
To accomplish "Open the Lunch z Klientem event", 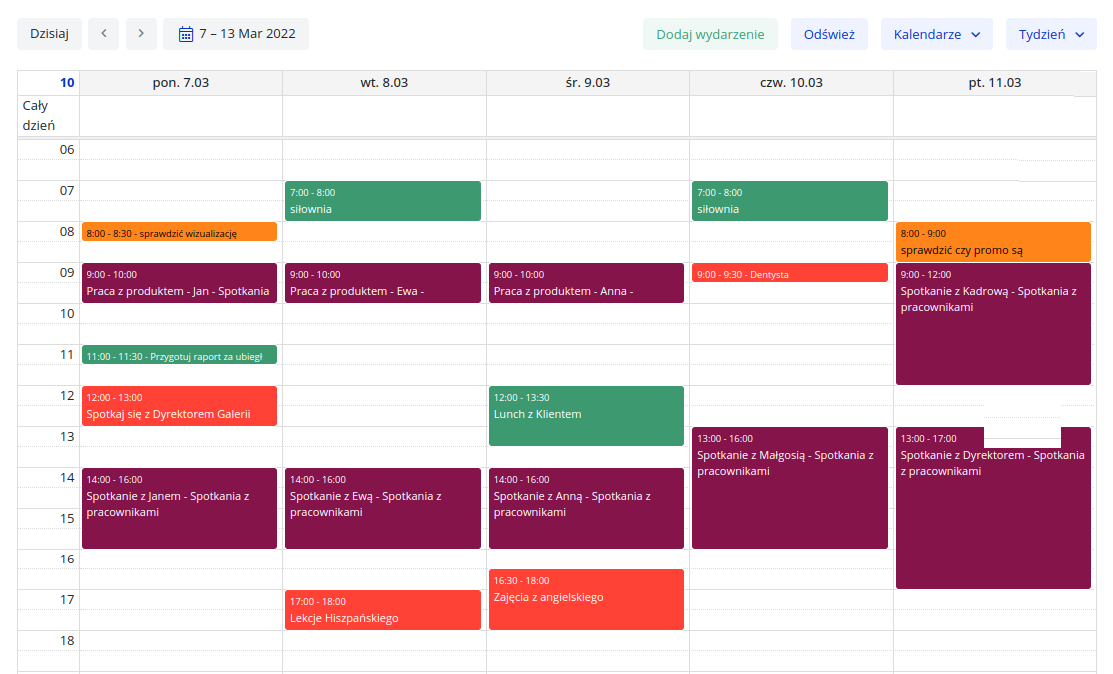I will coord(586,415).
